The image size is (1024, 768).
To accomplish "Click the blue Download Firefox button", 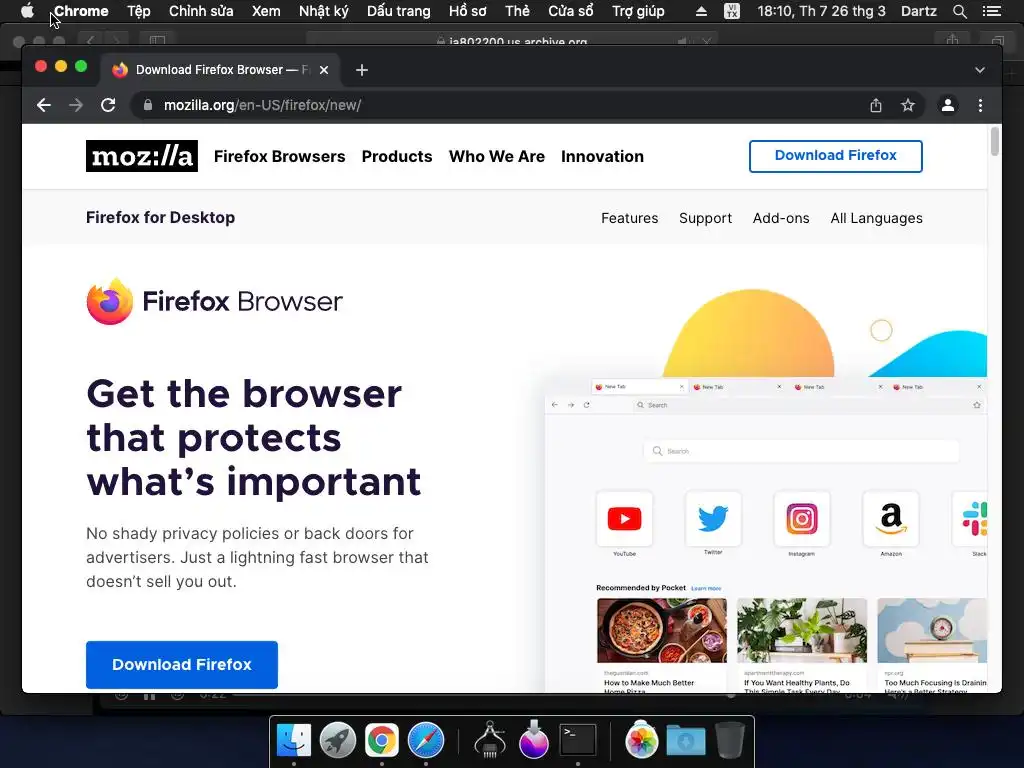I will coord(182,664).
